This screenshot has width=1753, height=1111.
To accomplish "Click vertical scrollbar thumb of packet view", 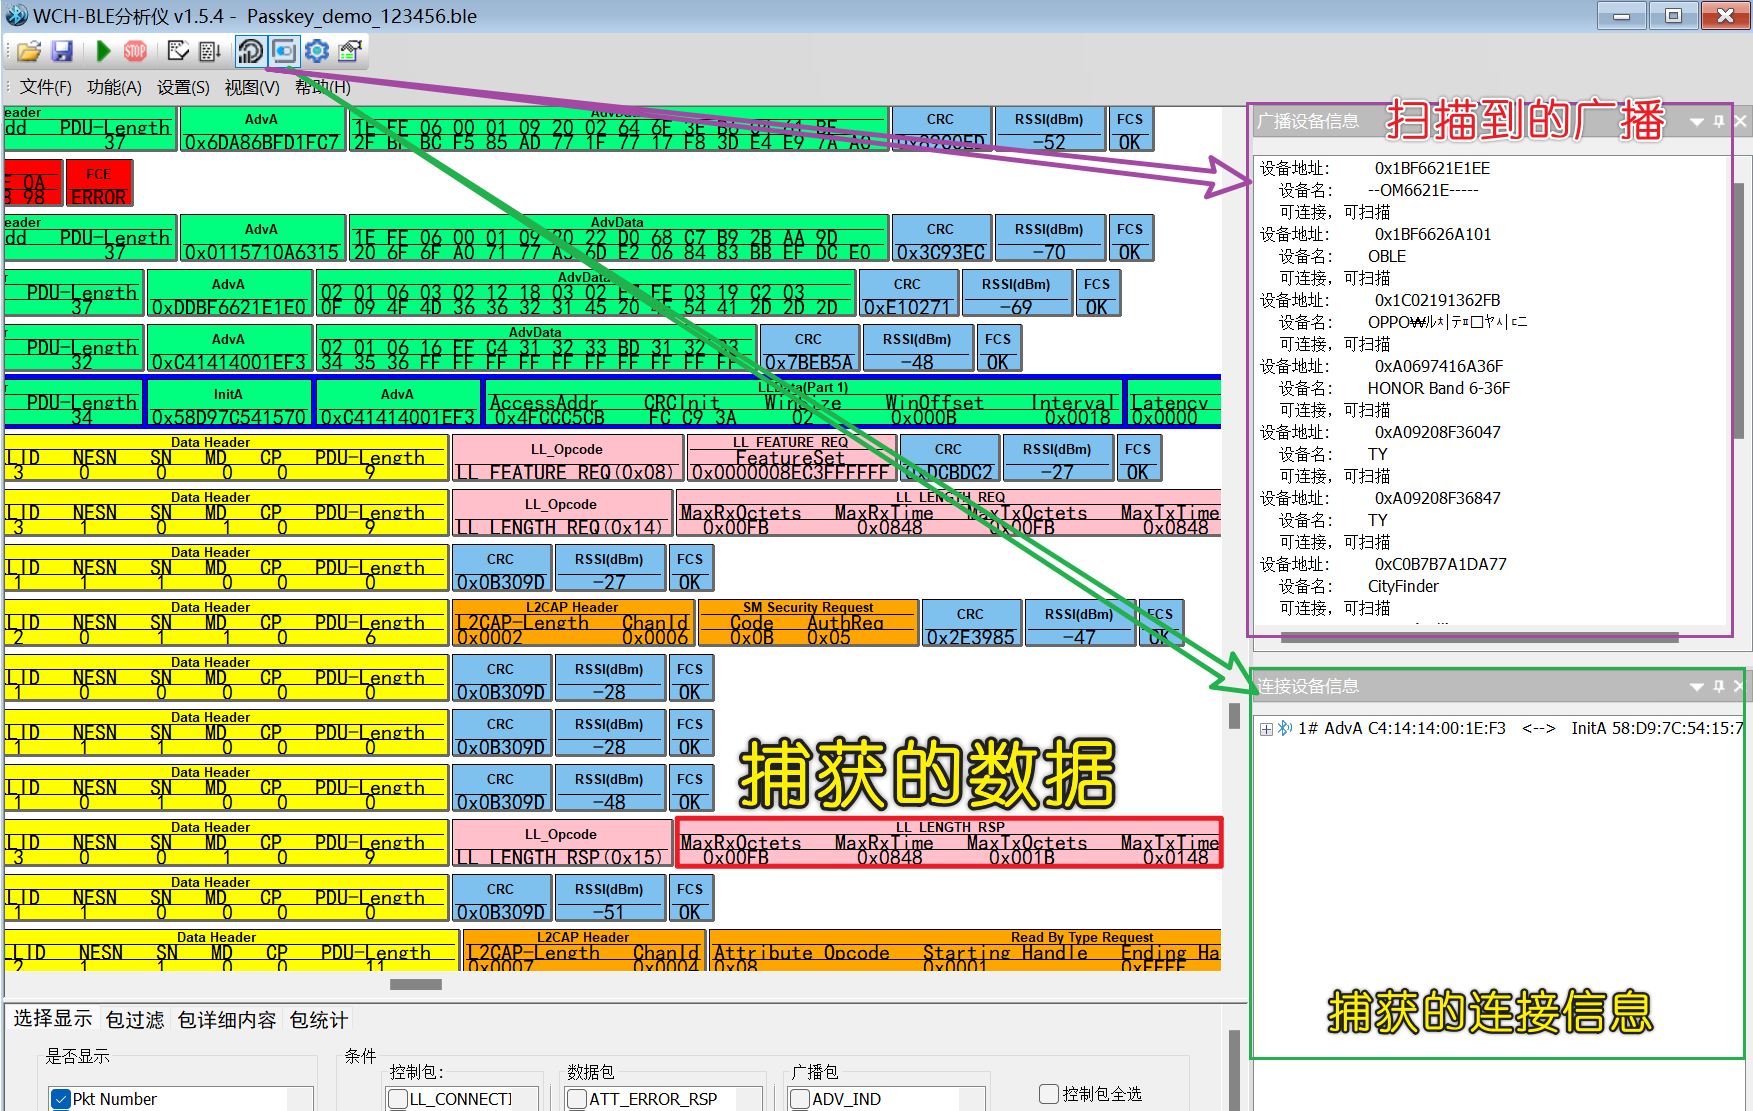I will coord(1234,716).
